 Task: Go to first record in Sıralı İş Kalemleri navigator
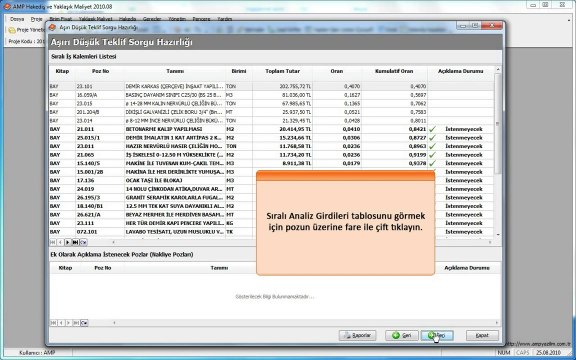(53, 242)
